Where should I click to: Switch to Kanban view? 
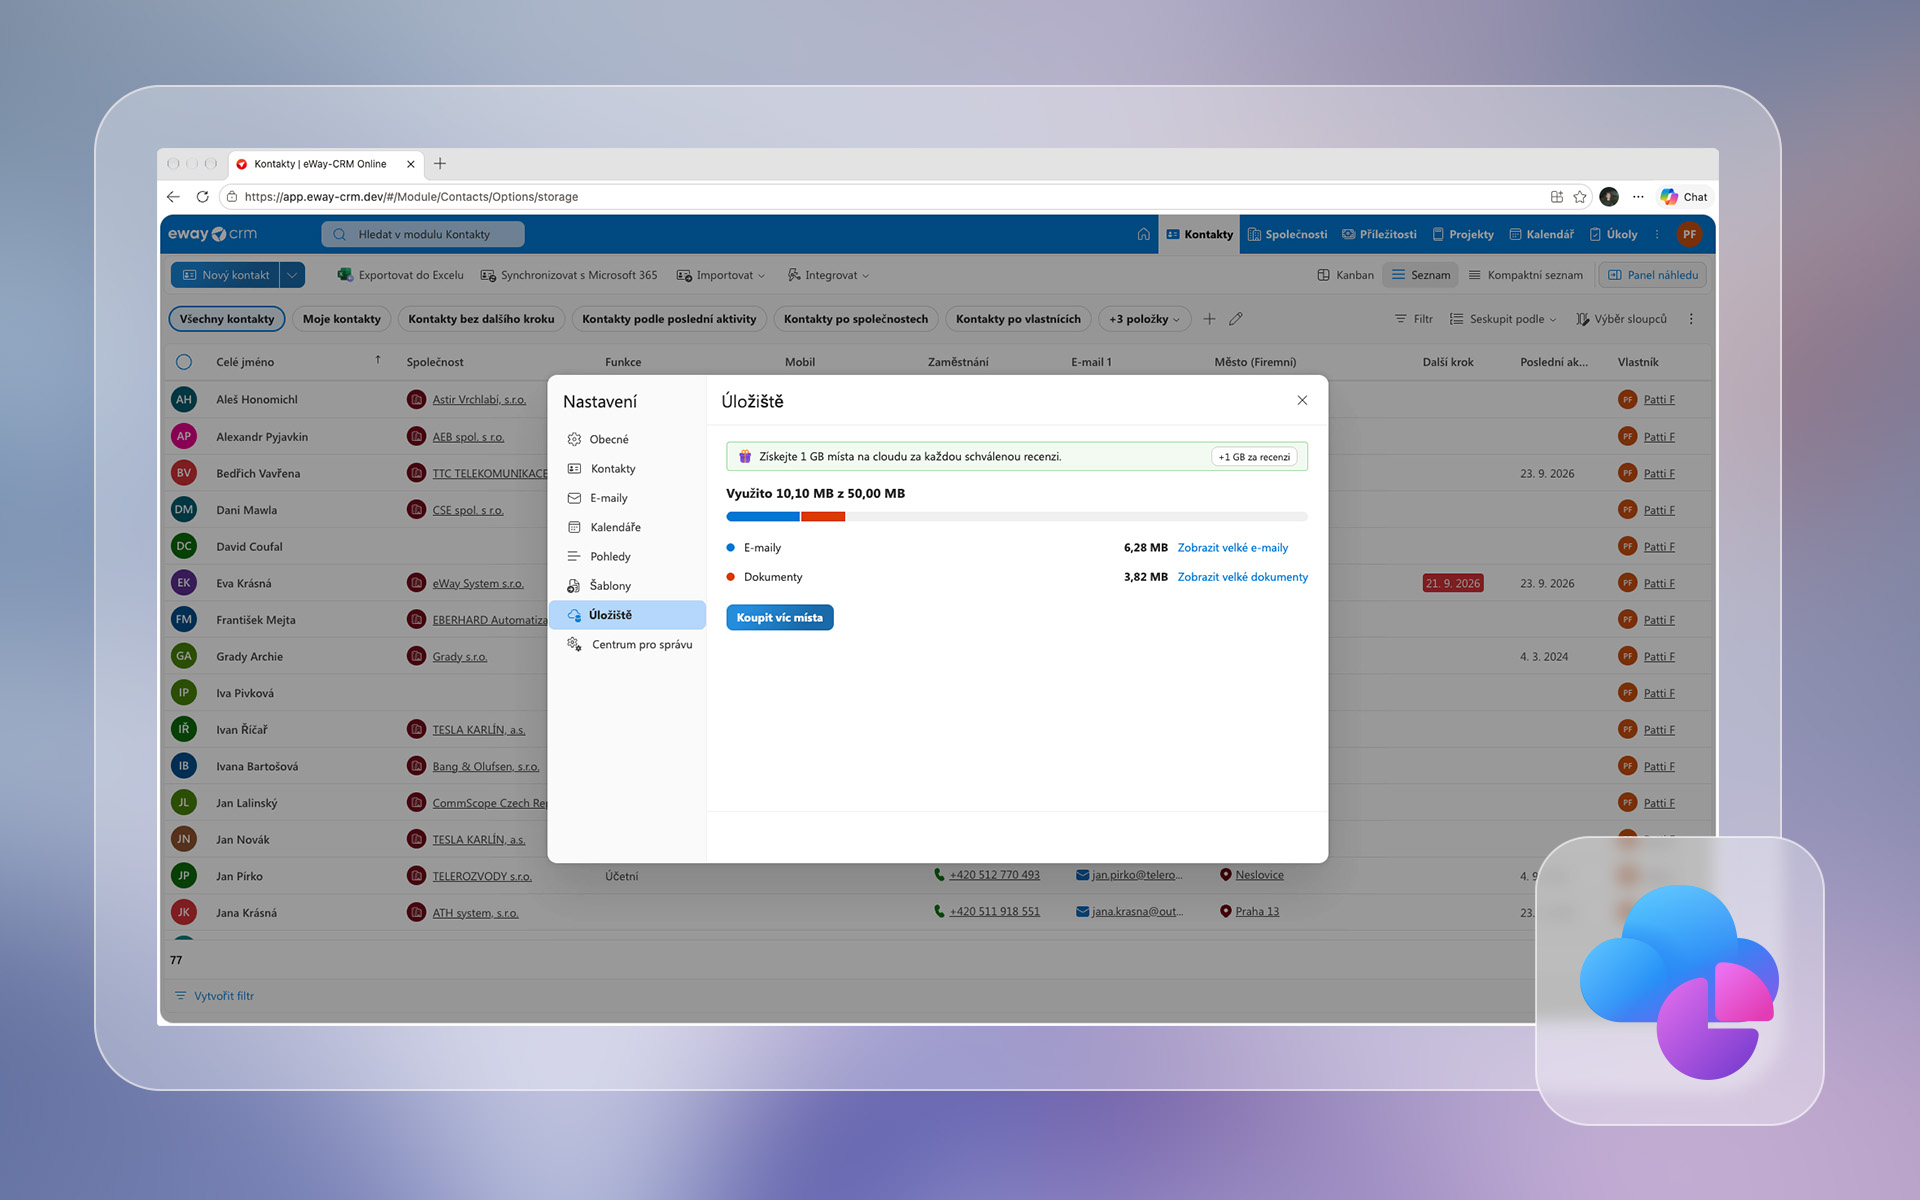coord(1345,275)
